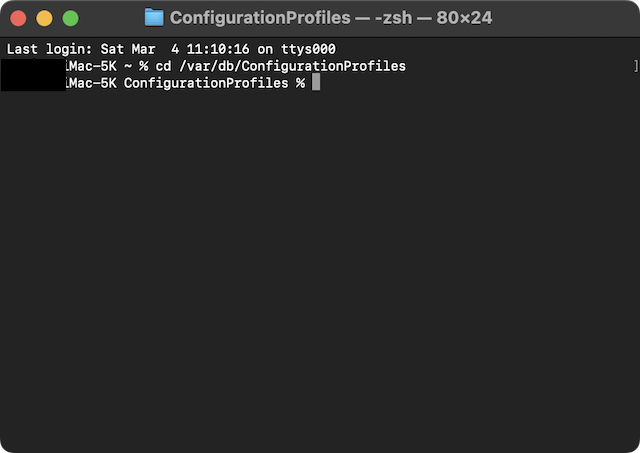Click the /var/db/ConfigurationProfiles path text
The image size is (640, 453).
291,66
